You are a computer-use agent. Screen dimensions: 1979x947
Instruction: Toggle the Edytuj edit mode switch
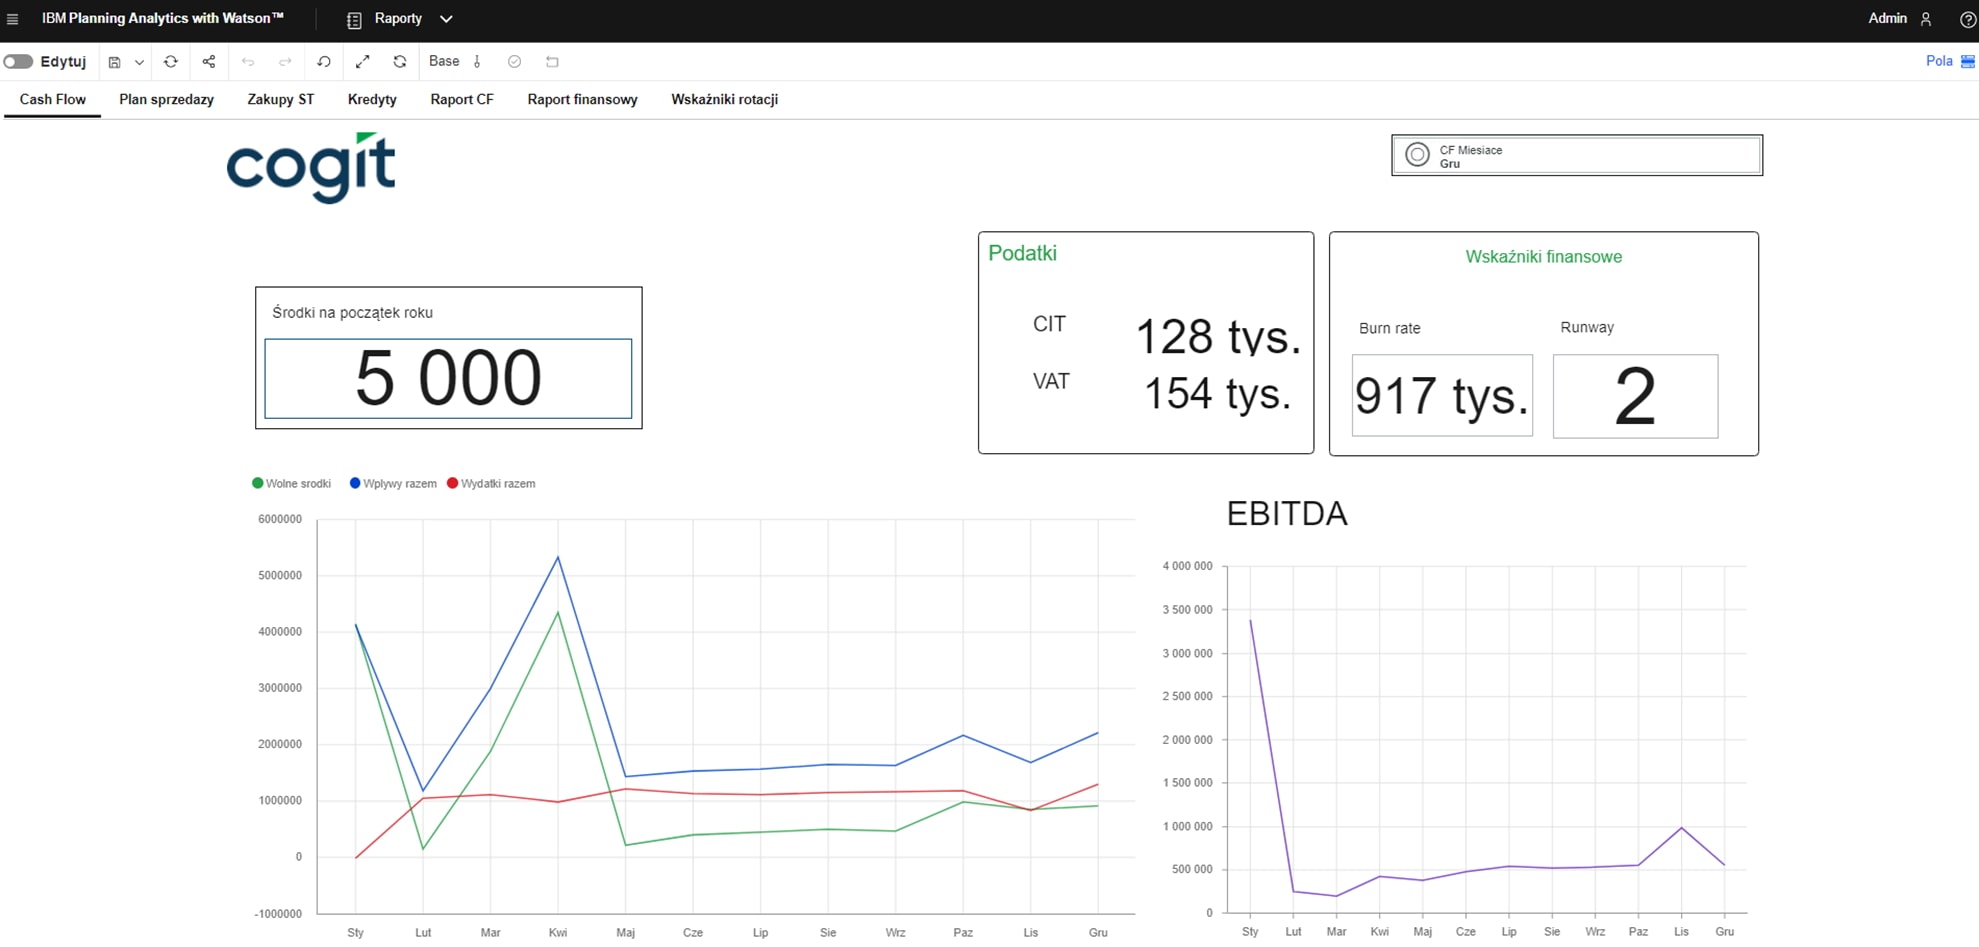point(18,62)
